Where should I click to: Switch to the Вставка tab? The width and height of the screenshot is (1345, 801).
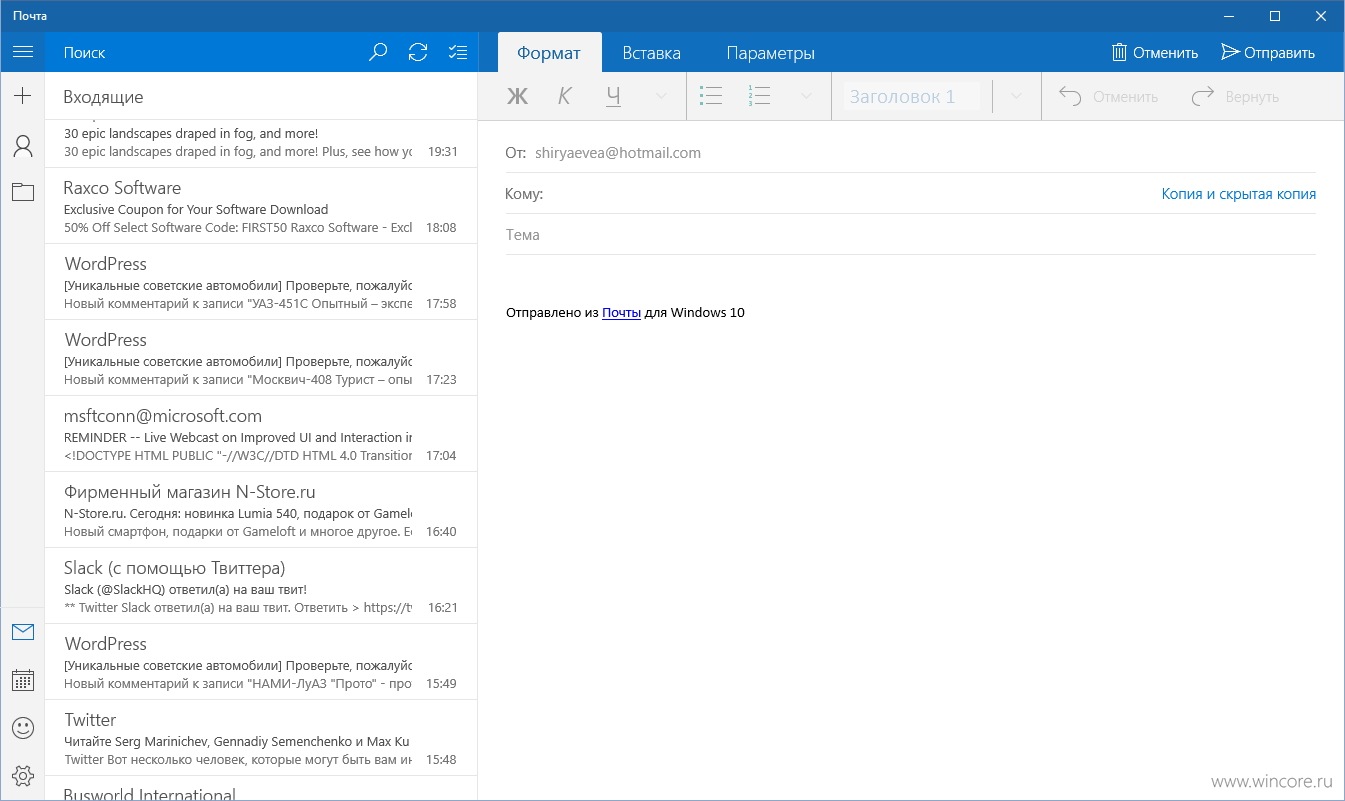pyautogui.click(x=651, y=53)
